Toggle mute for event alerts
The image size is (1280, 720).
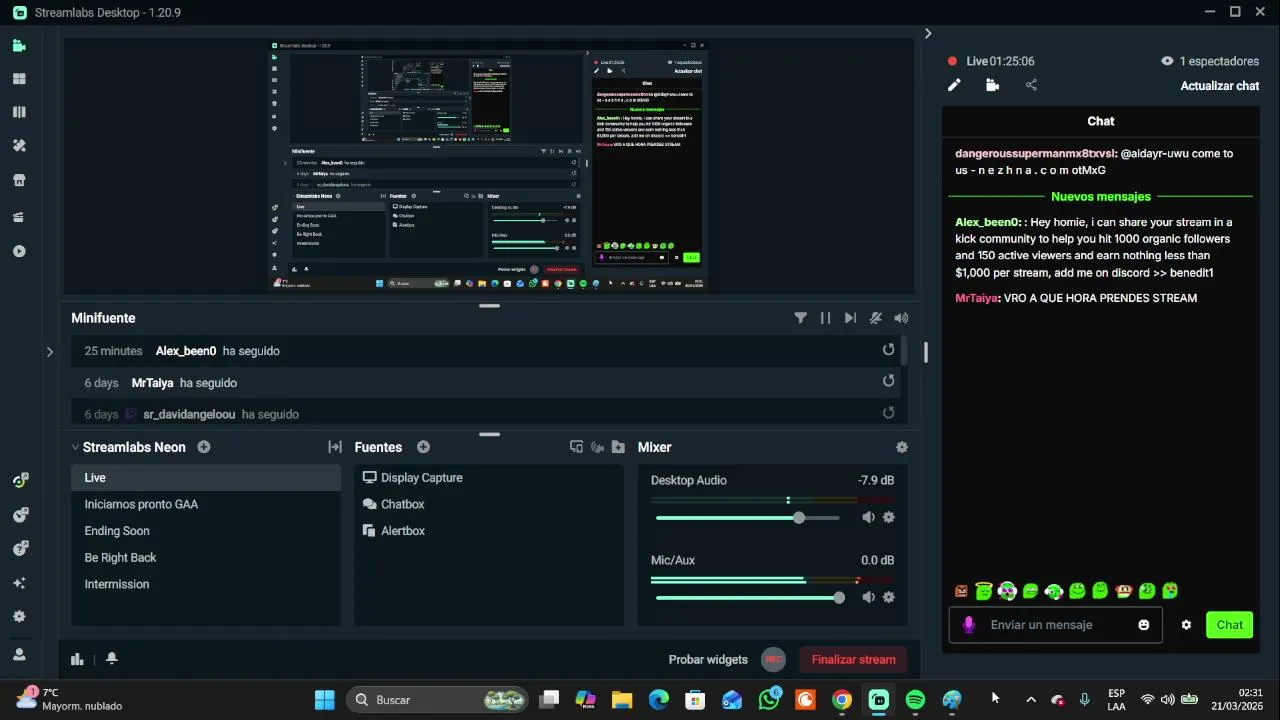tap(876, 318)
